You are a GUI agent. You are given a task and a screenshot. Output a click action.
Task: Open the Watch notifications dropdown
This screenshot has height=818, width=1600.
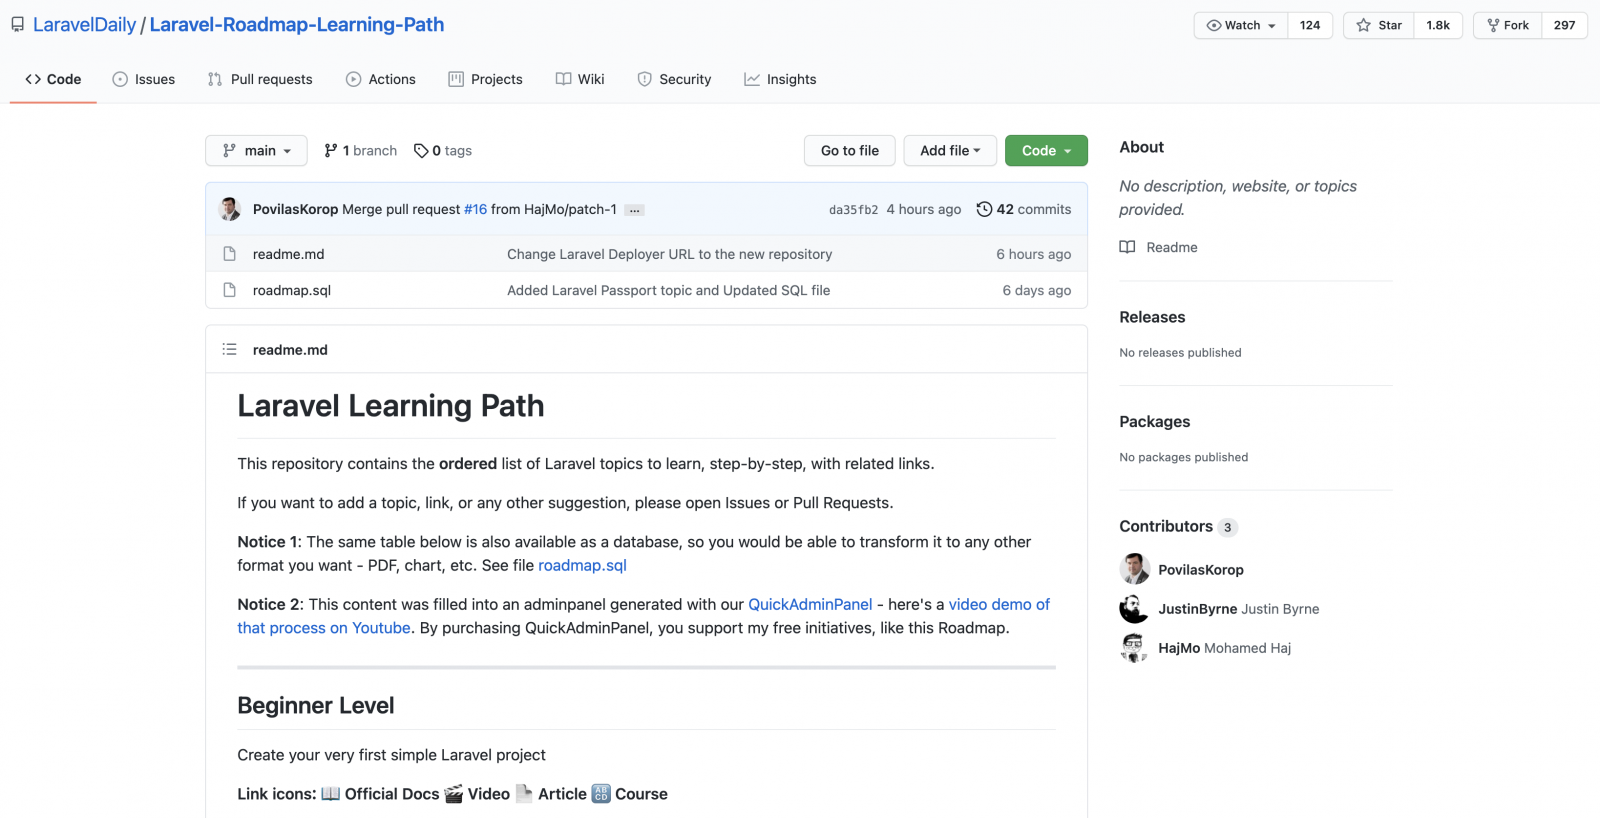click(x=1241, y=25)
